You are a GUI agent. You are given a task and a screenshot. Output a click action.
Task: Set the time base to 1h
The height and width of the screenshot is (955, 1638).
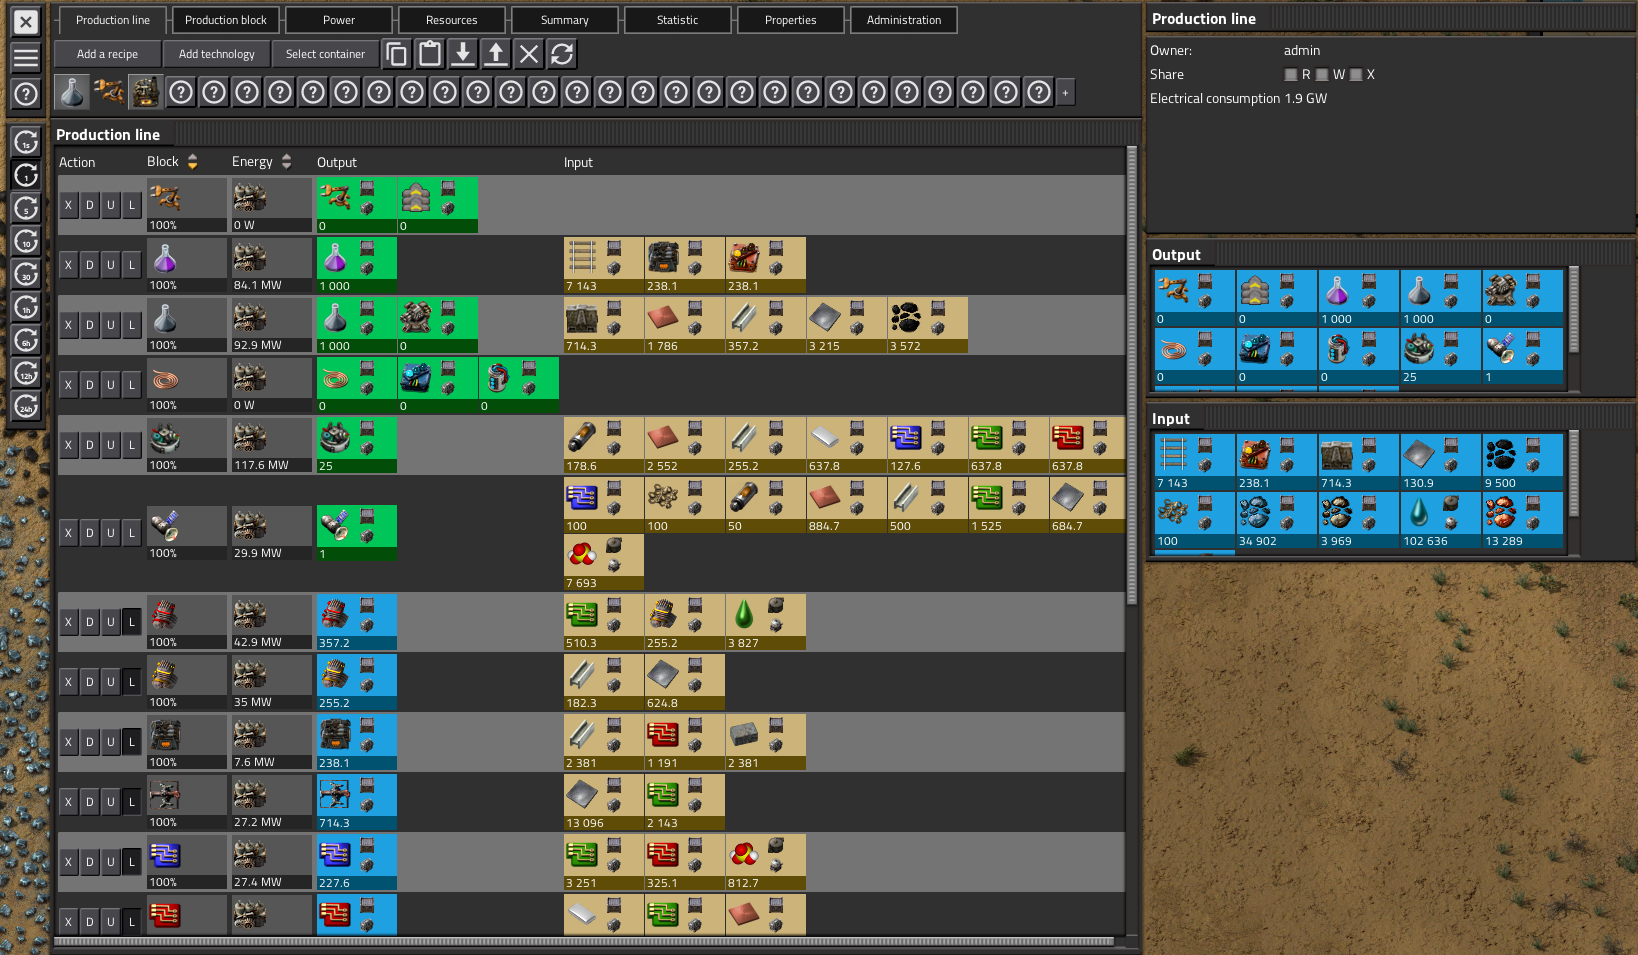(26, 307)
